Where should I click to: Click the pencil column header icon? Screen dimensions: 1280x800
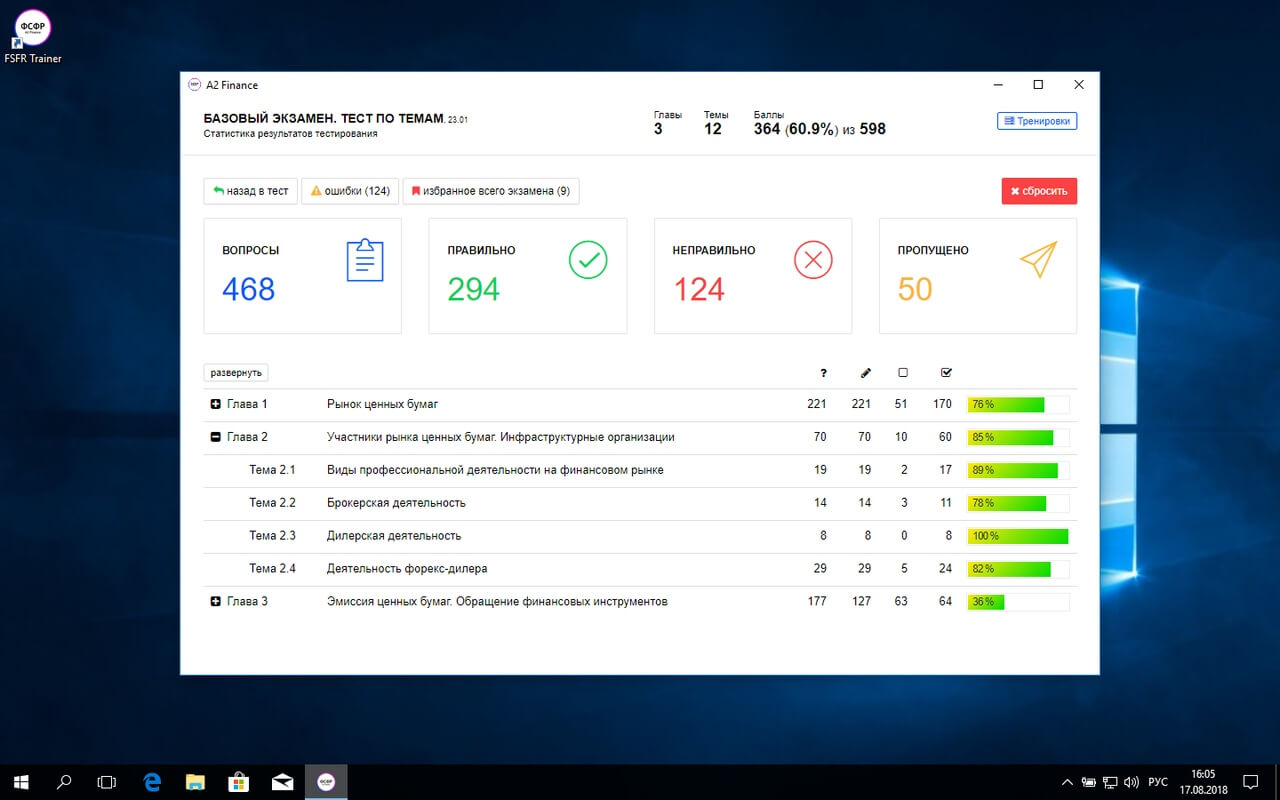click(x=865, y=373)
